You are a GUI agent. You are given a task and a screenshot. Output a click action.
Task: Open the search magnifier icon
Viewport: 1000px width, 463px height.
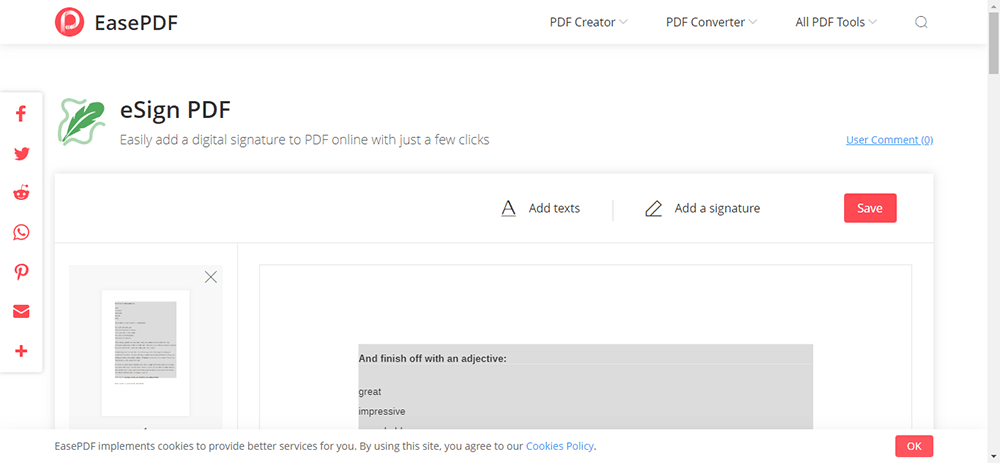(921, 22)
